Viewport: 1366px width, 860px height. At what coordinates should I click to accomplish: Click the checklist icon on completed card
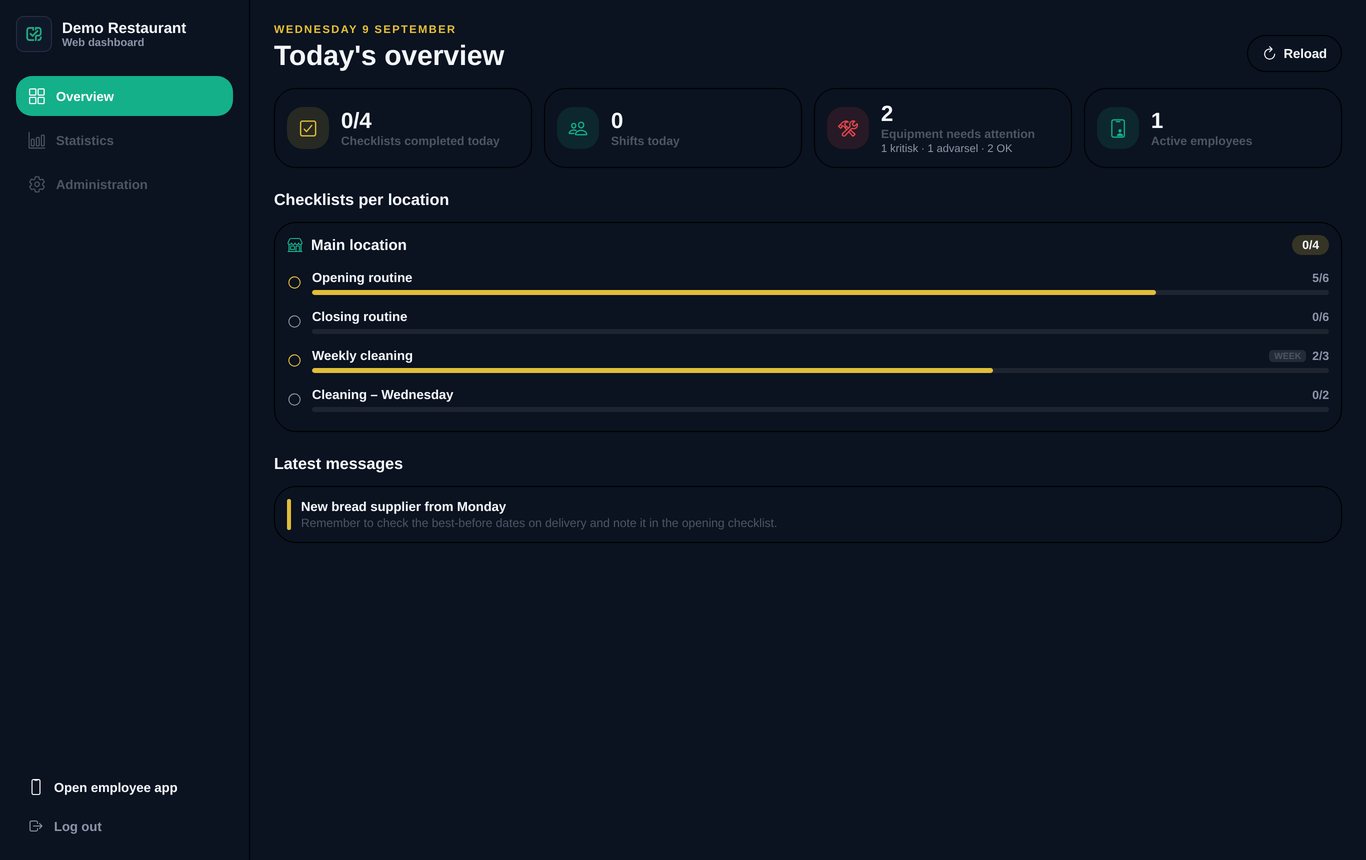(x=308, y=128)
